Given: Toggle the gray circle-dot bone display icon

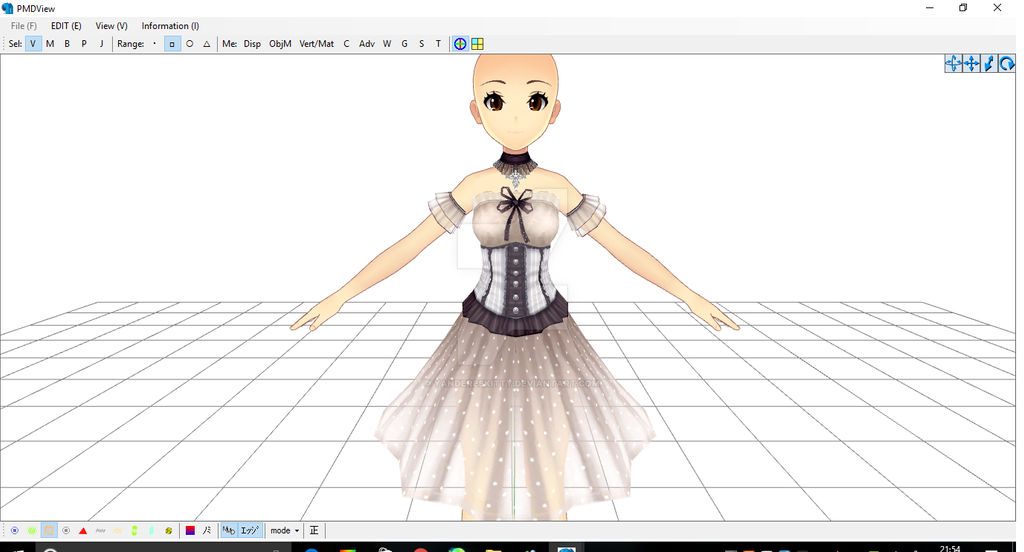Looking at the screenshot, I should point(66,530).
